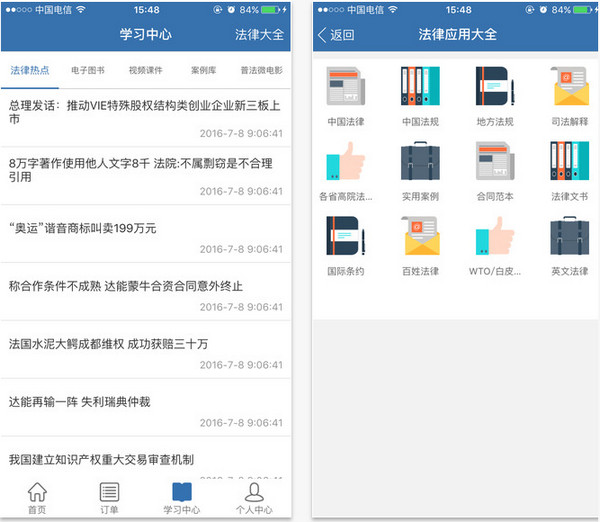Open 个人中心 profile icon
600x522 pixels.
point(254,492)
